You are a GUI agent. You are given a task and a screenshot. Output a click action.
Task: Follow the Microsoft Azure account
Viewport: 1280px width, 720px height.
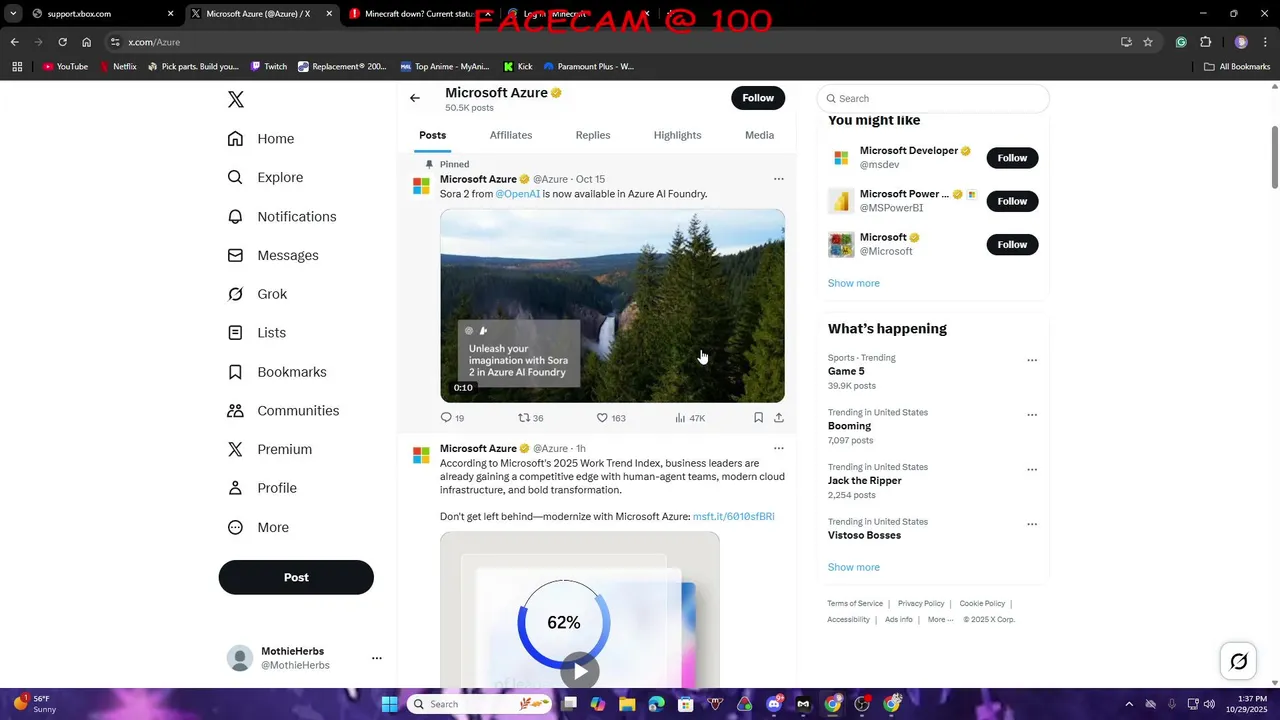758,98
